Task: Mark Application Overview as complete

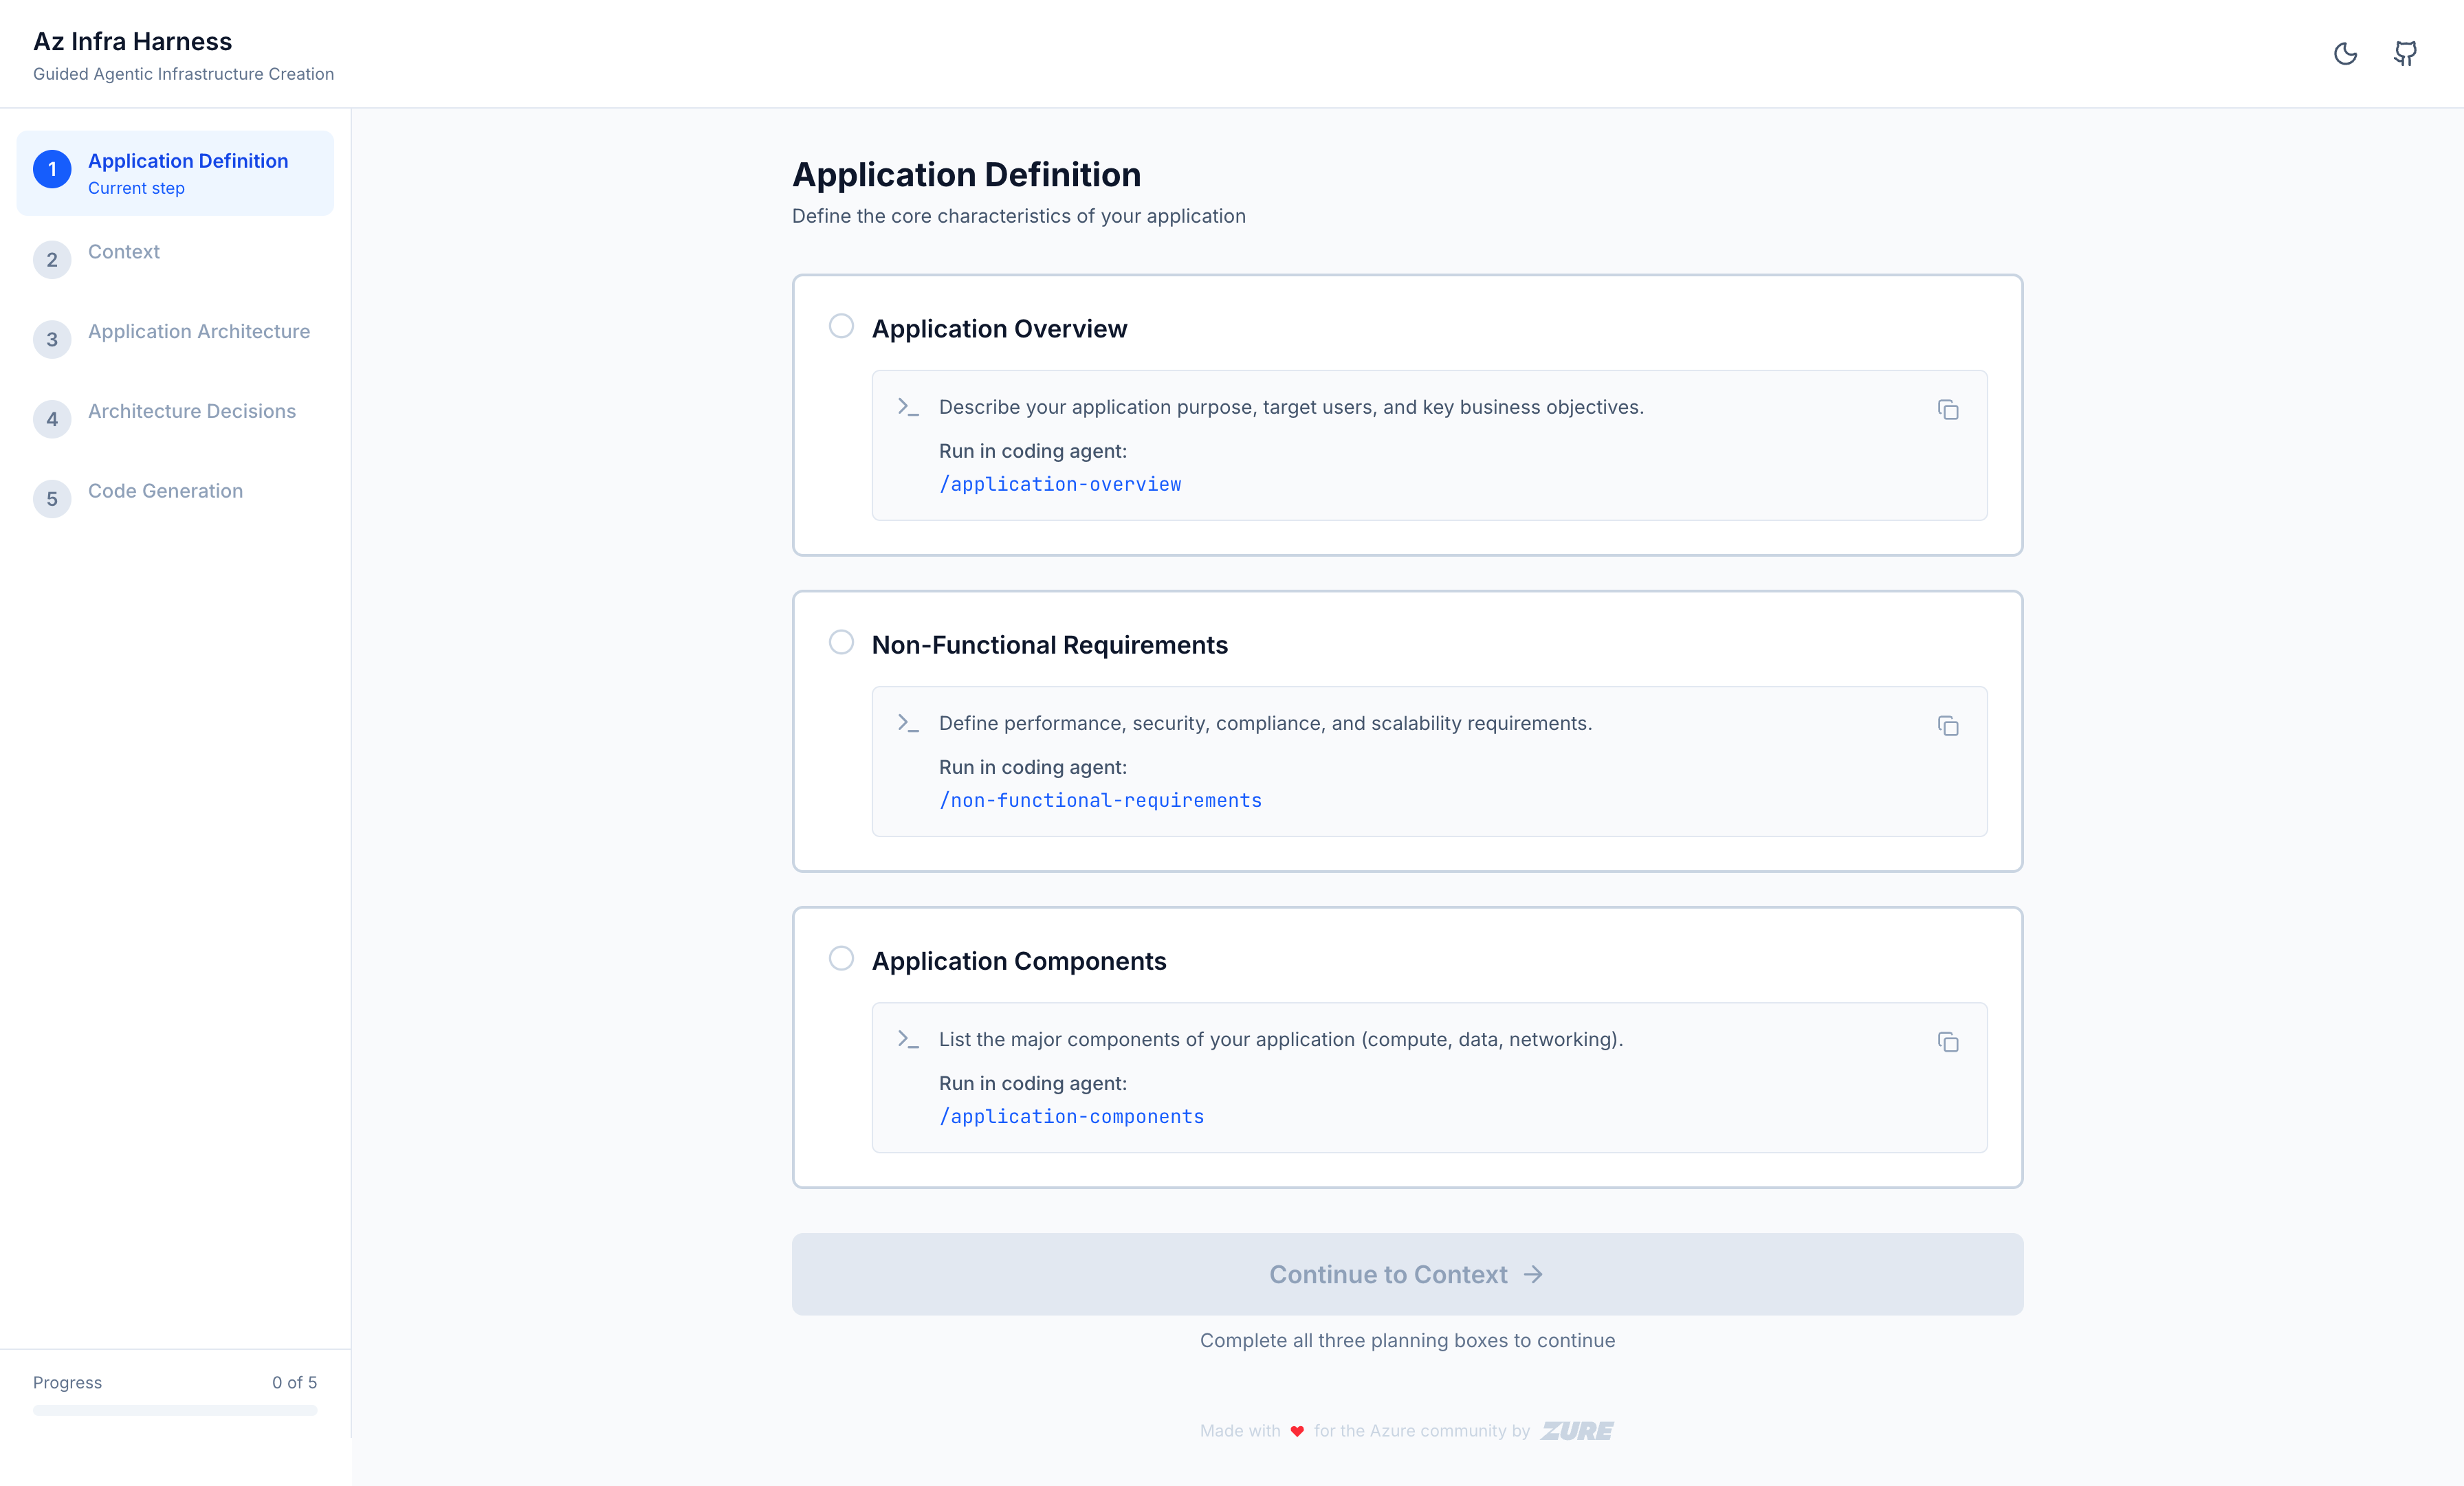Action: (x=840, y=326)
